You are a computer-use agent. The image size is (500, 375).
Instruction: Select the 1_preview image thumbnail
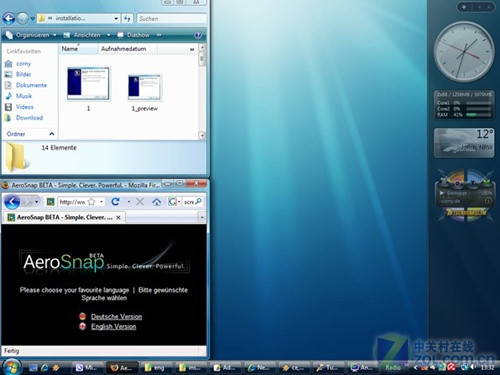pyautogui.click(x=145, y=87)
